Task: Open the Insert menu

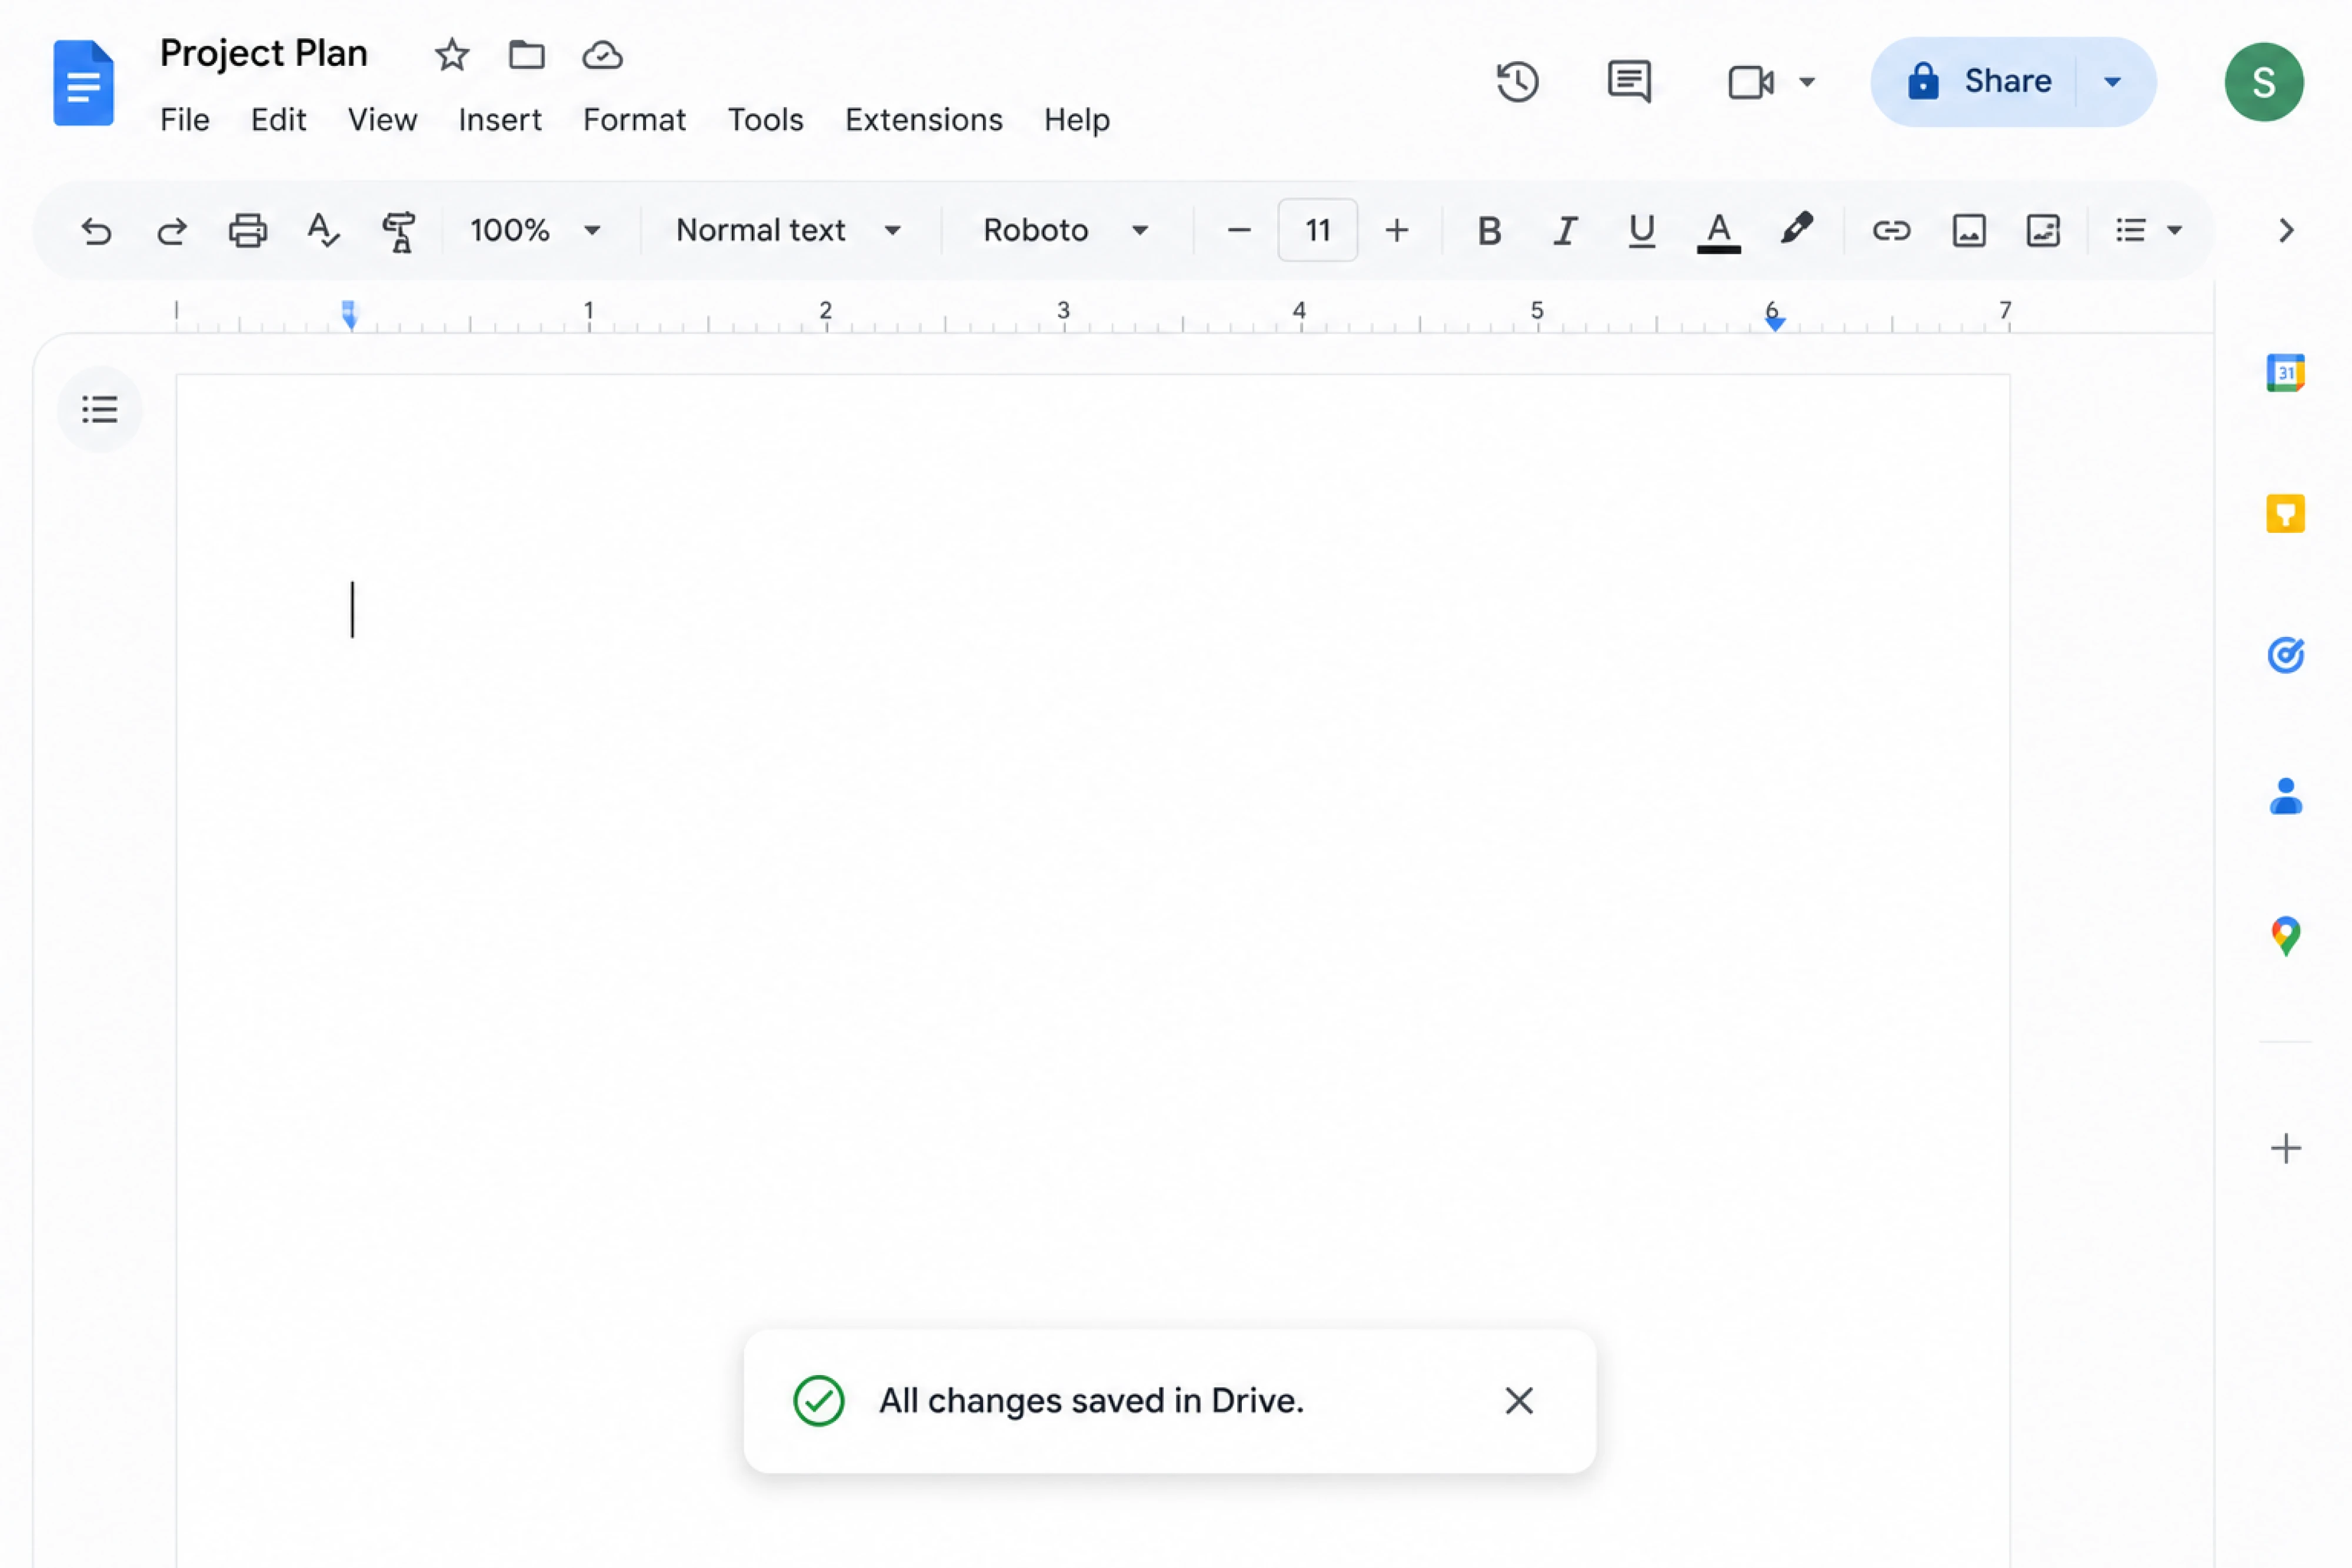Action: point(500,120)
